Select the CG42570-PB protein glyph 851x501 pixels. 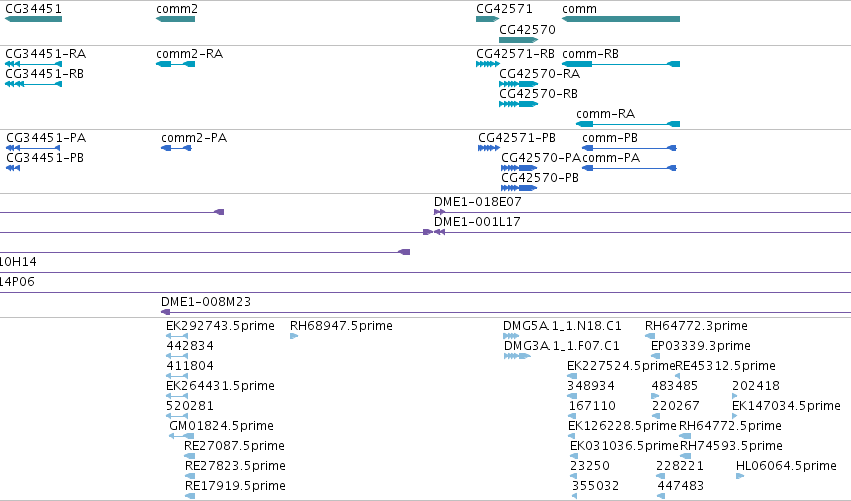click(x=519, y=188)
